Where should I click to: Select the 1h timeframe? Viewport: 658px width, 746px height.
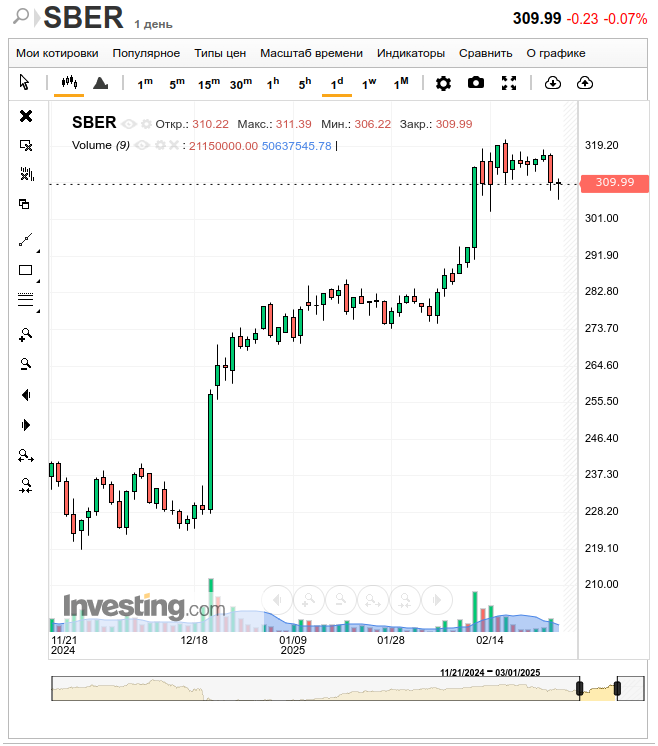click(273, 84)
